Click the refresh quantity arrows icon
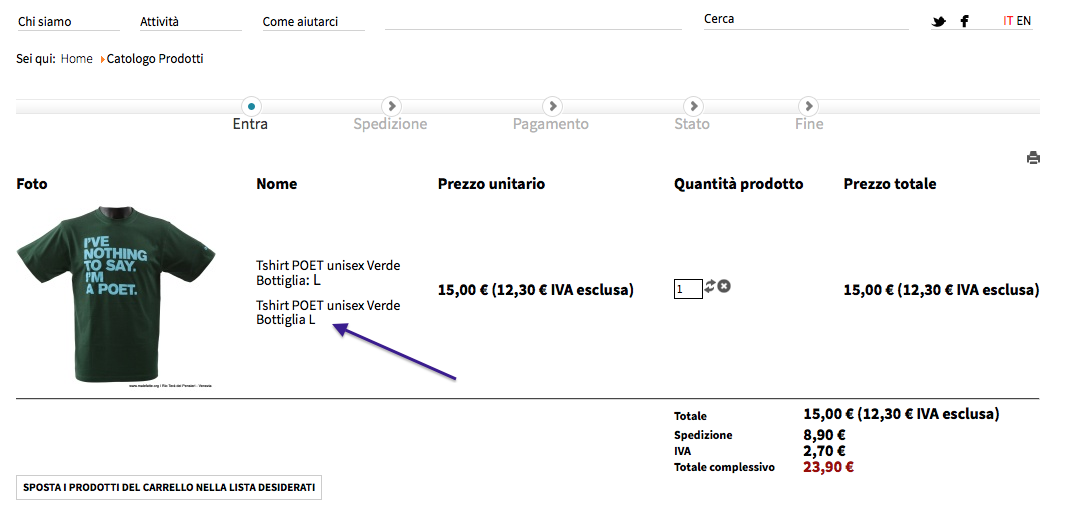Viewport: 1069px width, 508px height. (710, 287)
